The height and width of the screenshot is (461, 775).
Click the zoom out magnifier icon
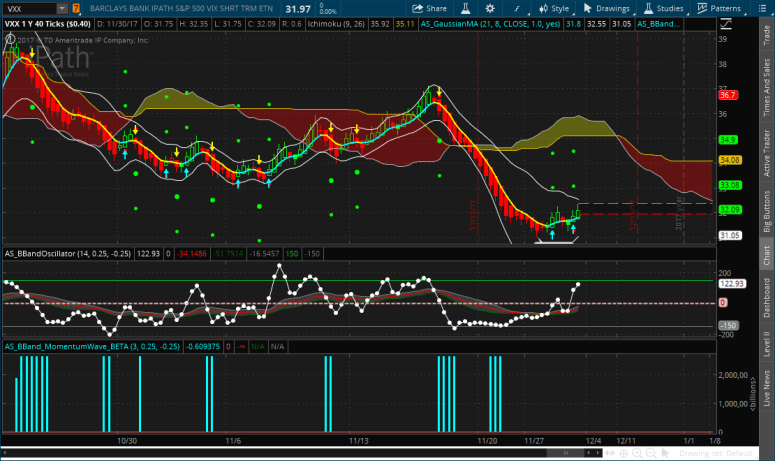pyautogui.click(x=651, y=453)
